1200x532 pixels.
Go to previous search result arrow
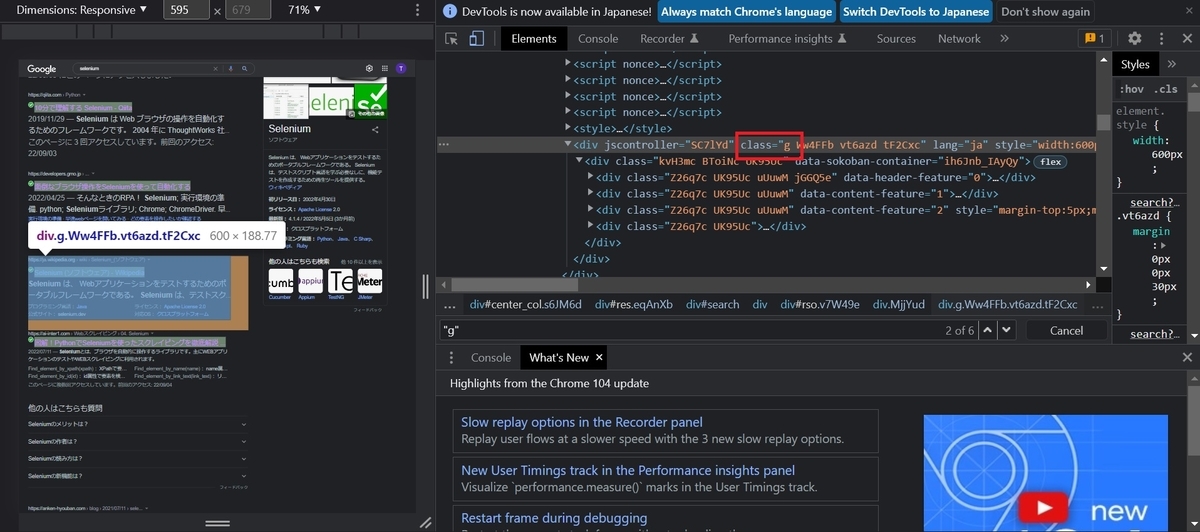(x=988, y=330)
